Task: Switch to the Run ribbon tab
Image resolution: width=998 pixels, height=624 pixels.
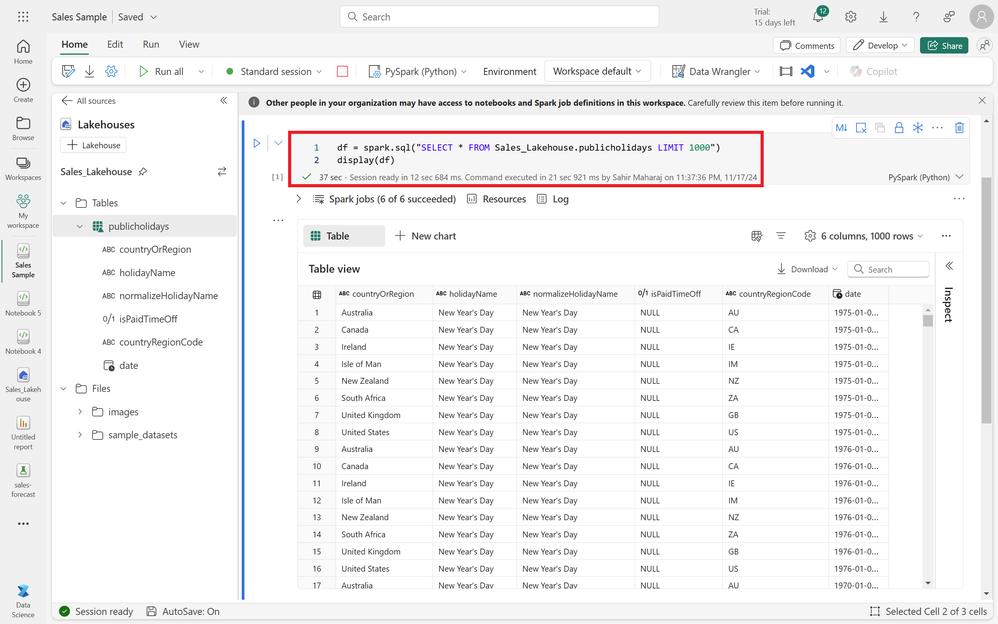Action: (x=151, y=45)
